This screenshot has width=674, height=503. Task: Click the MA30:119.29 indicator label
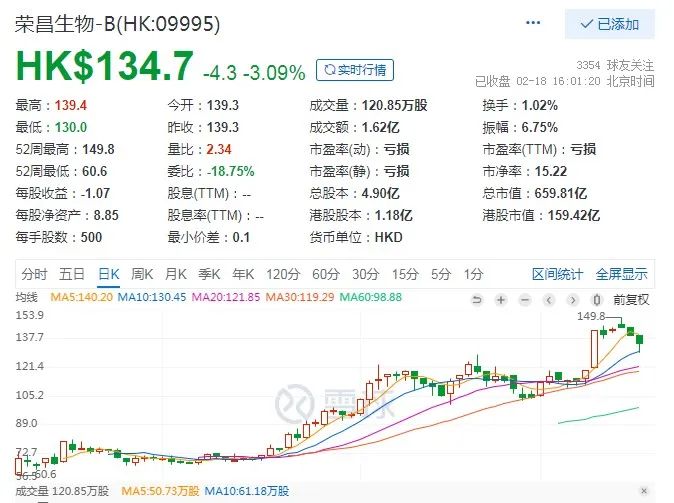(x=300, y=297)
